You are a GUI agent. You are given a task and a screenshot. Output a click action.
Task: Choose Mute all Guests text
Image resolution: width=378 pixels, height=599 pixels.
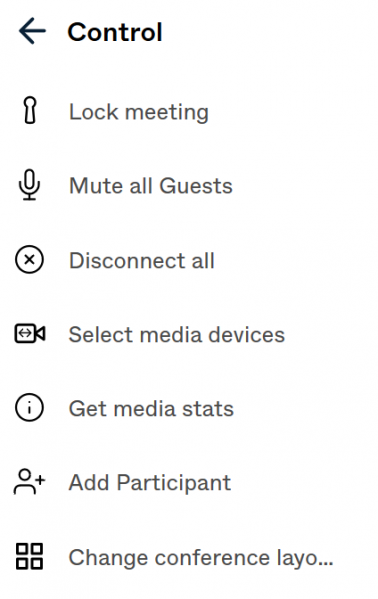point(151,186)
